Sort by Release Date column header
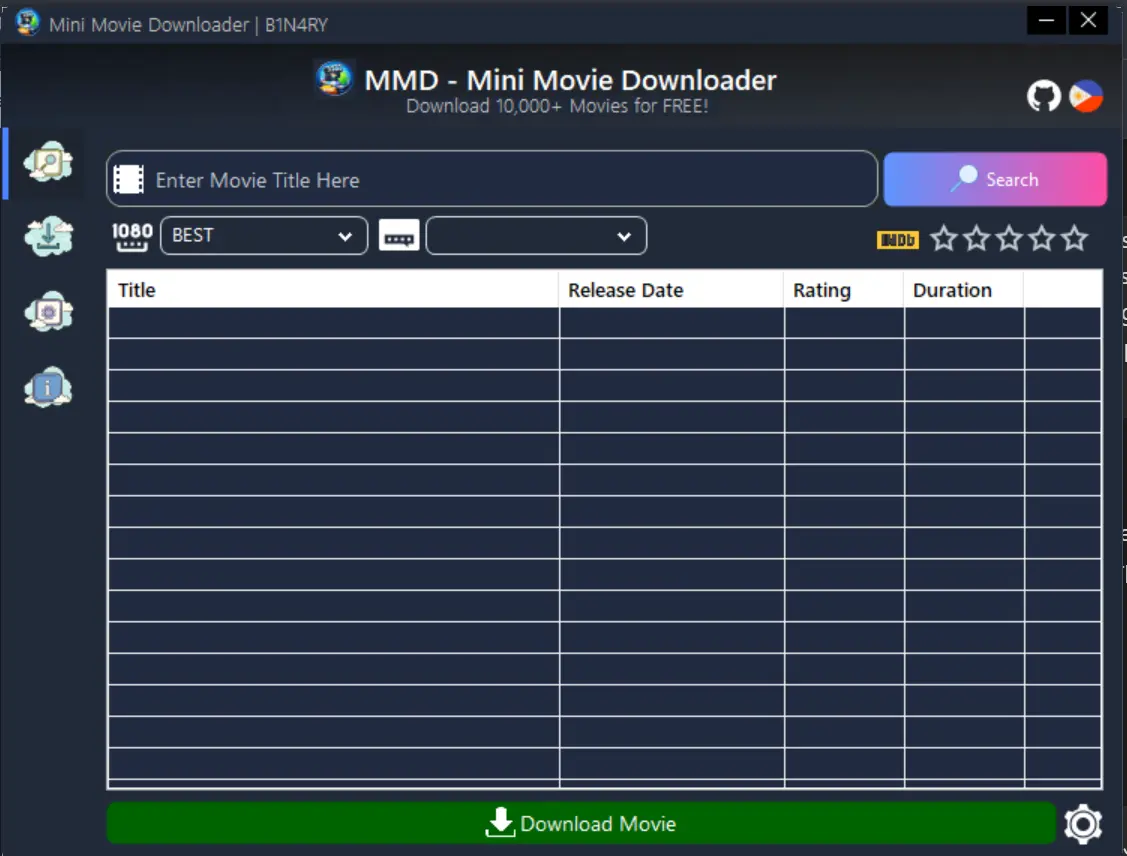 [x=671, y=290]
